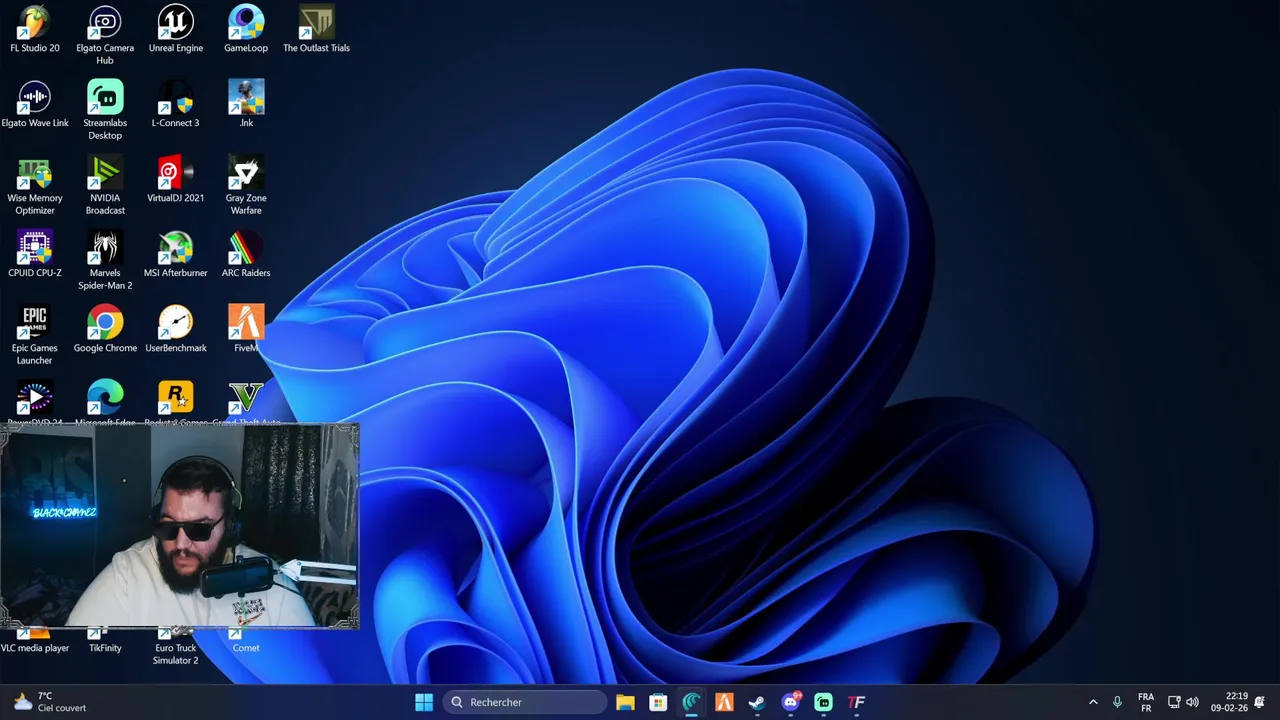The height and width of the screenshot is (720, 1280).
Task: Open File Explorer from the taskbar
Action: click(625, 702)
